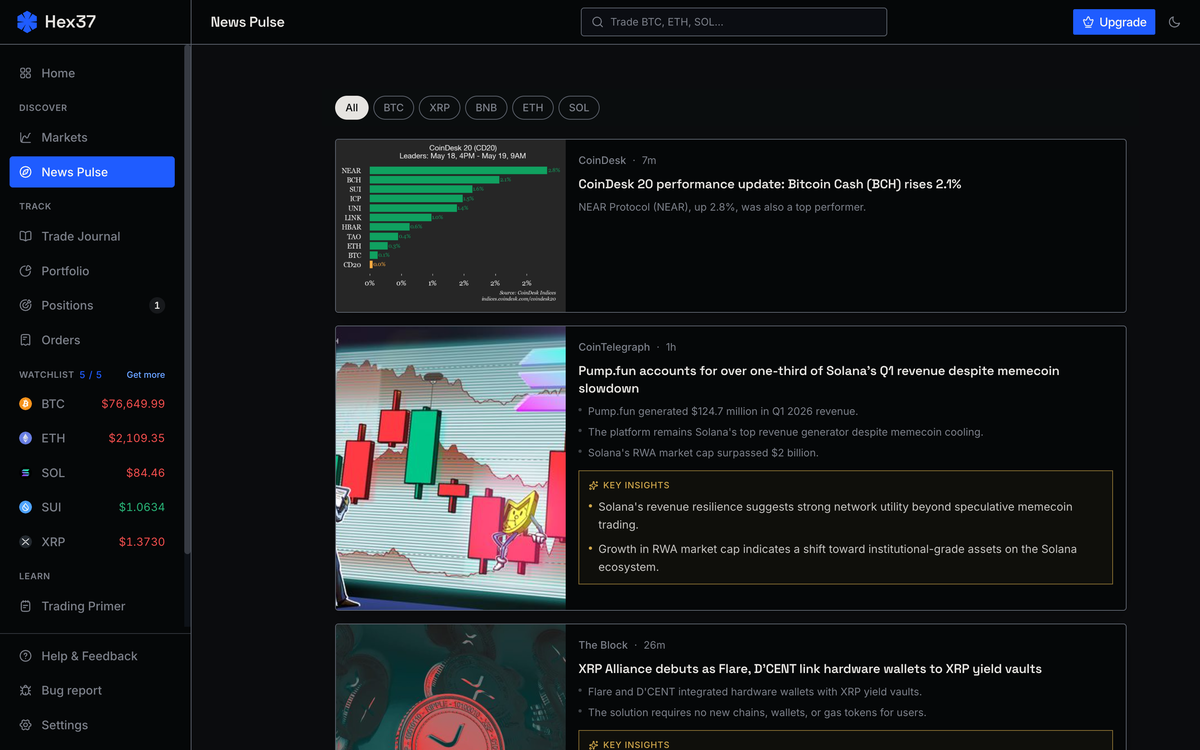Click the Solana coin icon in watchlist
This screenshot has height=750, width=1200.
pyautogui.click(x=26, y=473)
